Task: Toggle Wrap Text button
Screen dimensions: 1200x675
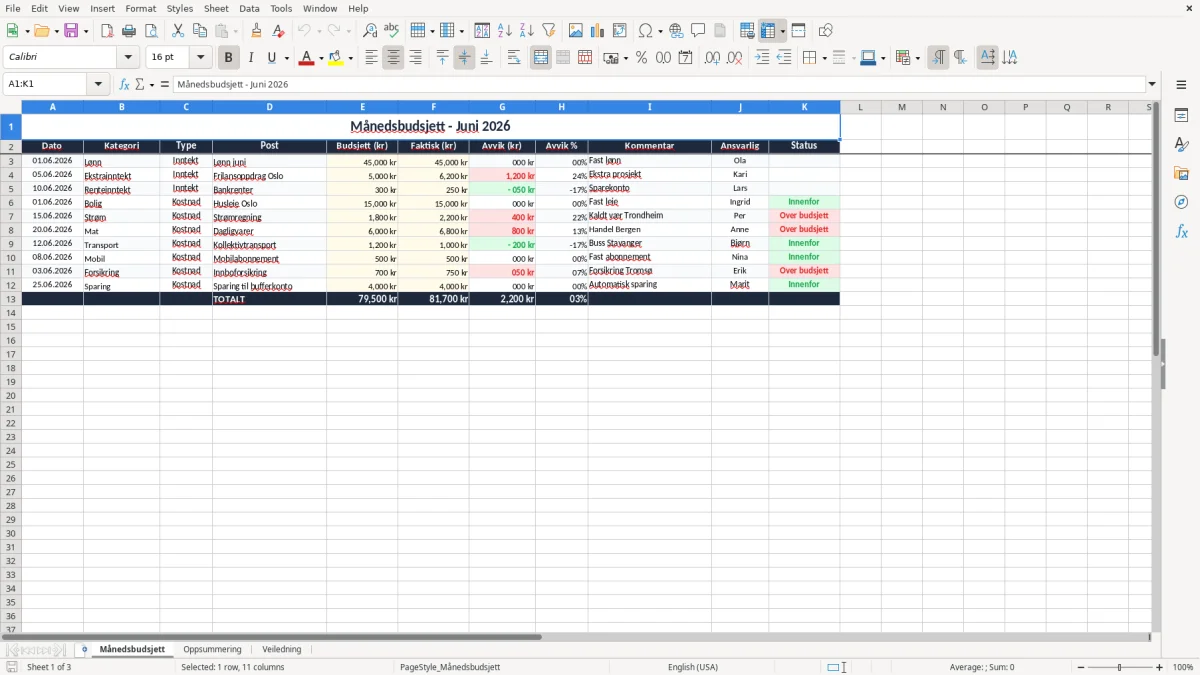Action: pos(514,58)
